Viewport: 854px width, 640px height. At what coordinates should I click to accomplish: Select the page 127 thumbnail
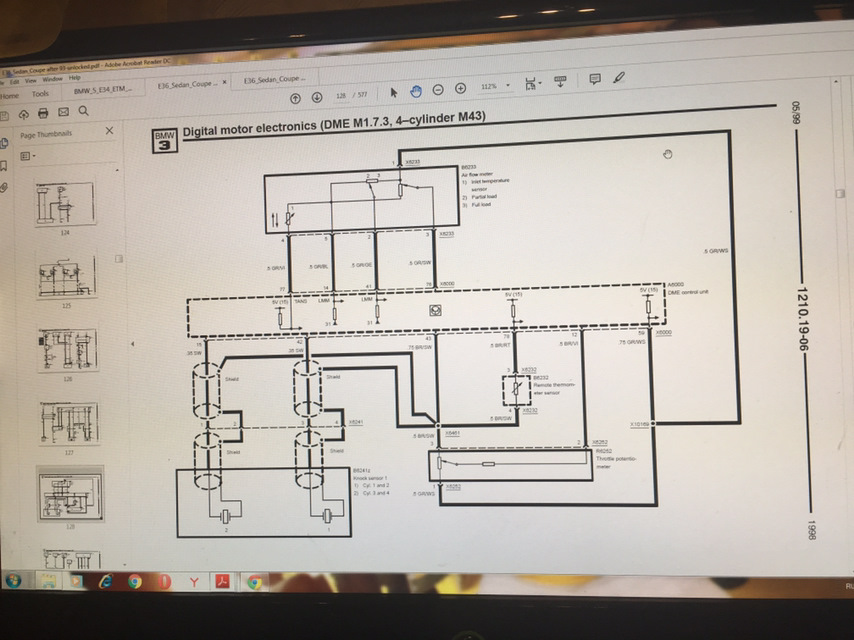click(x=69, y=423)
